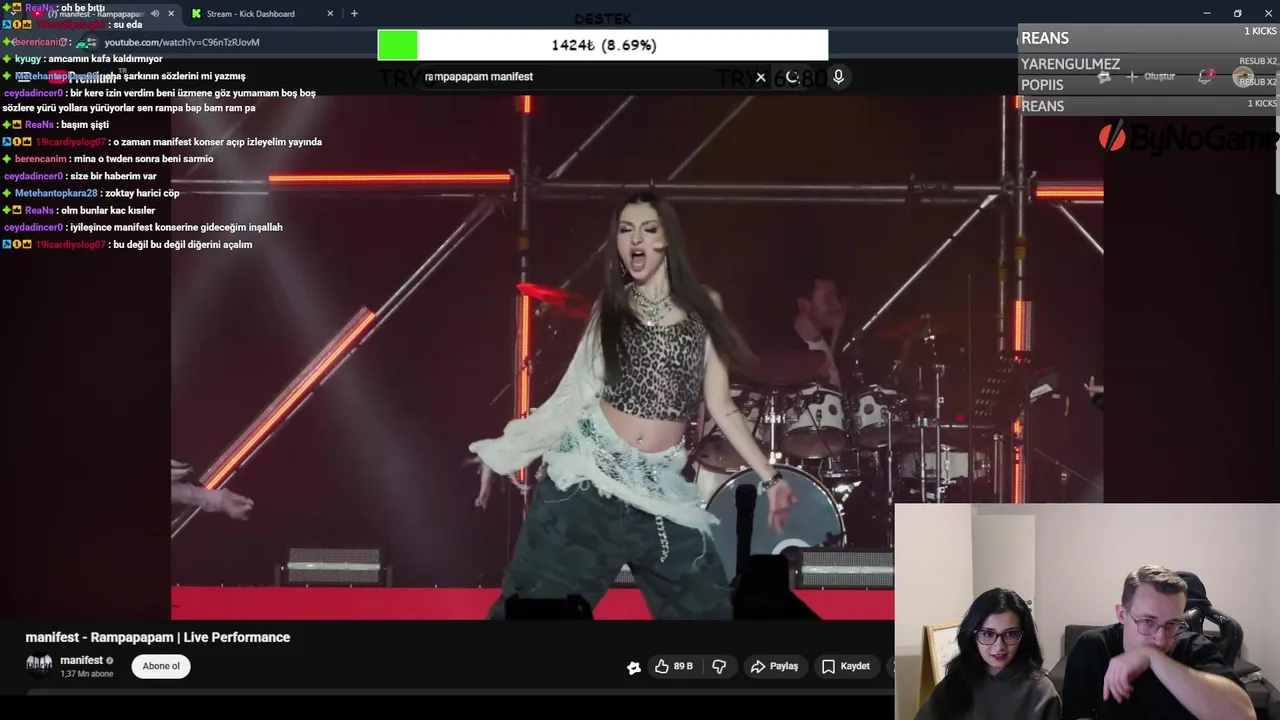Click the POPIIS row in the alert list
Screen dimensions: 1280x720
(1149, 84)
